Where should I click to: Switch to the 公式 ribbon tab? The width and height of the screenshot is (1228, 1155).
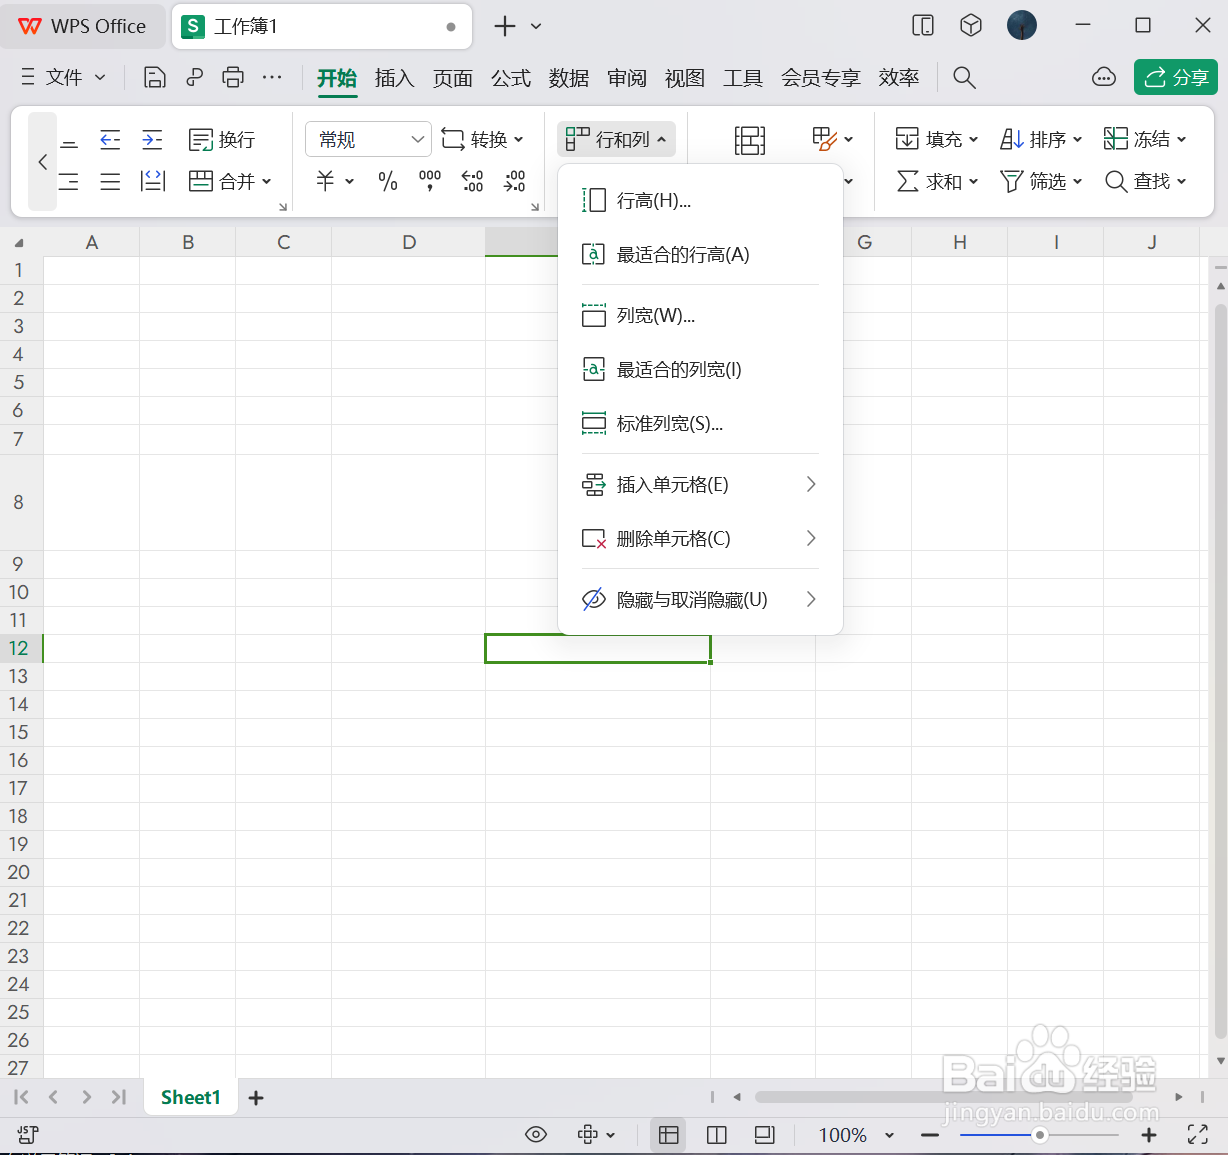(x=510, y=78)
